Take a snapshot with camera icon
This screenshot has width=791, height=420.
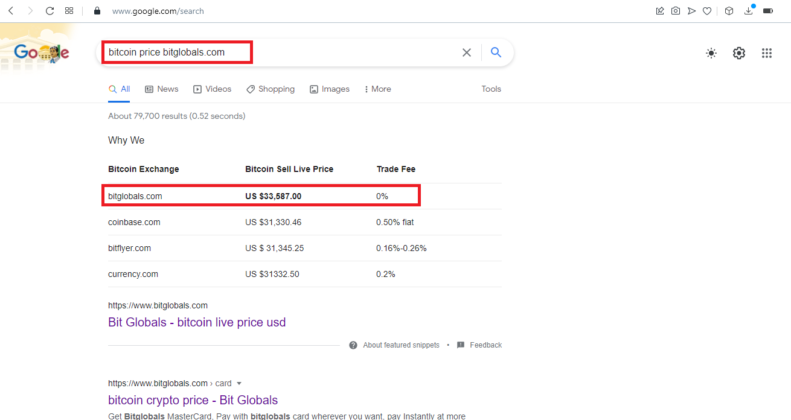coord(675,11)
